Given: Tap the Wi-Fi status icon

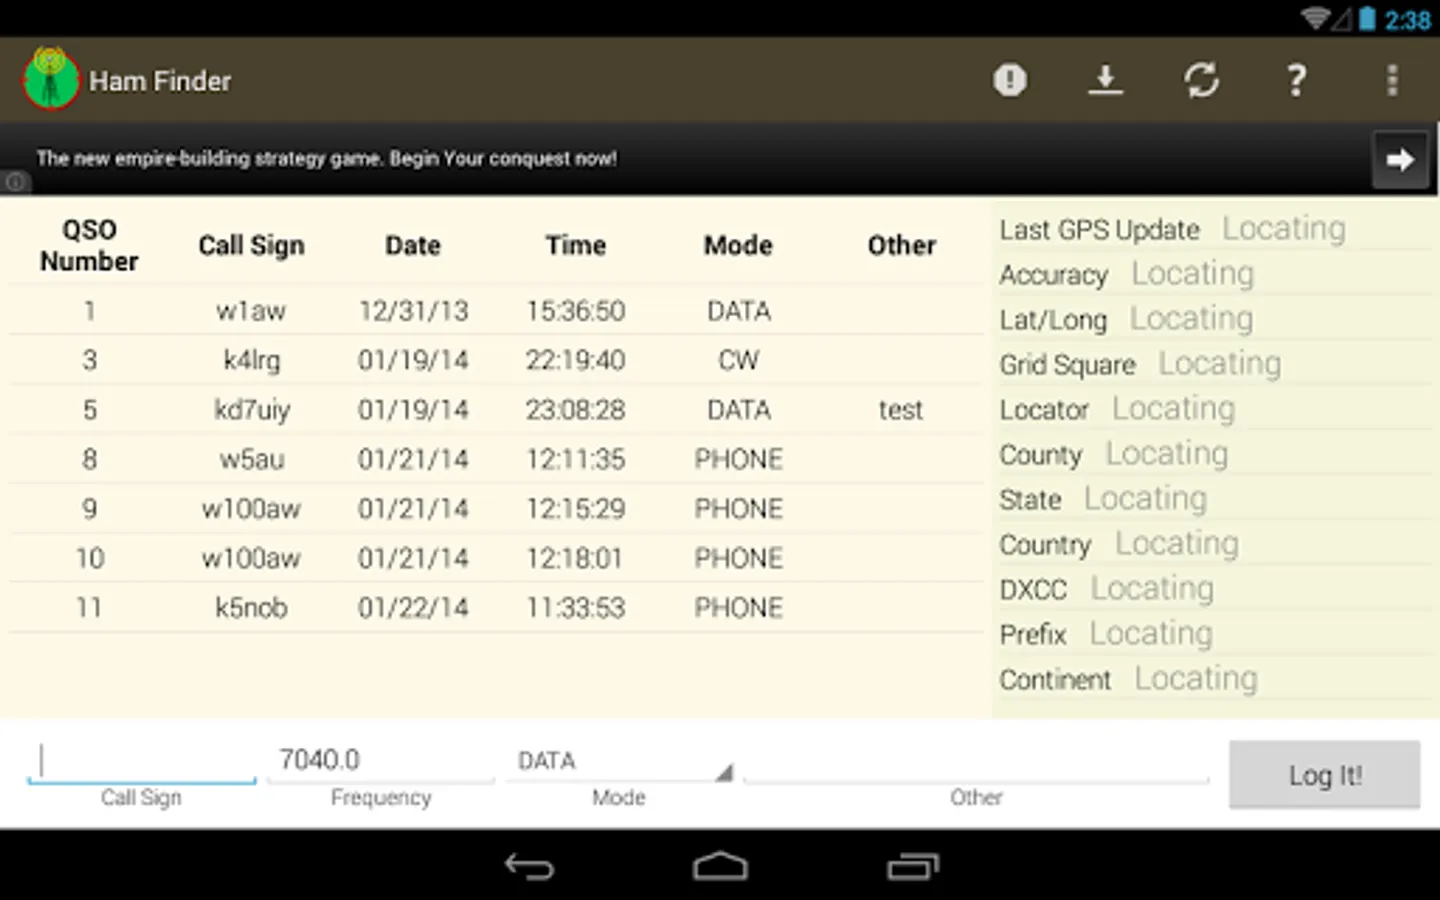Looking at the screenshot, I should (1316, 18).
